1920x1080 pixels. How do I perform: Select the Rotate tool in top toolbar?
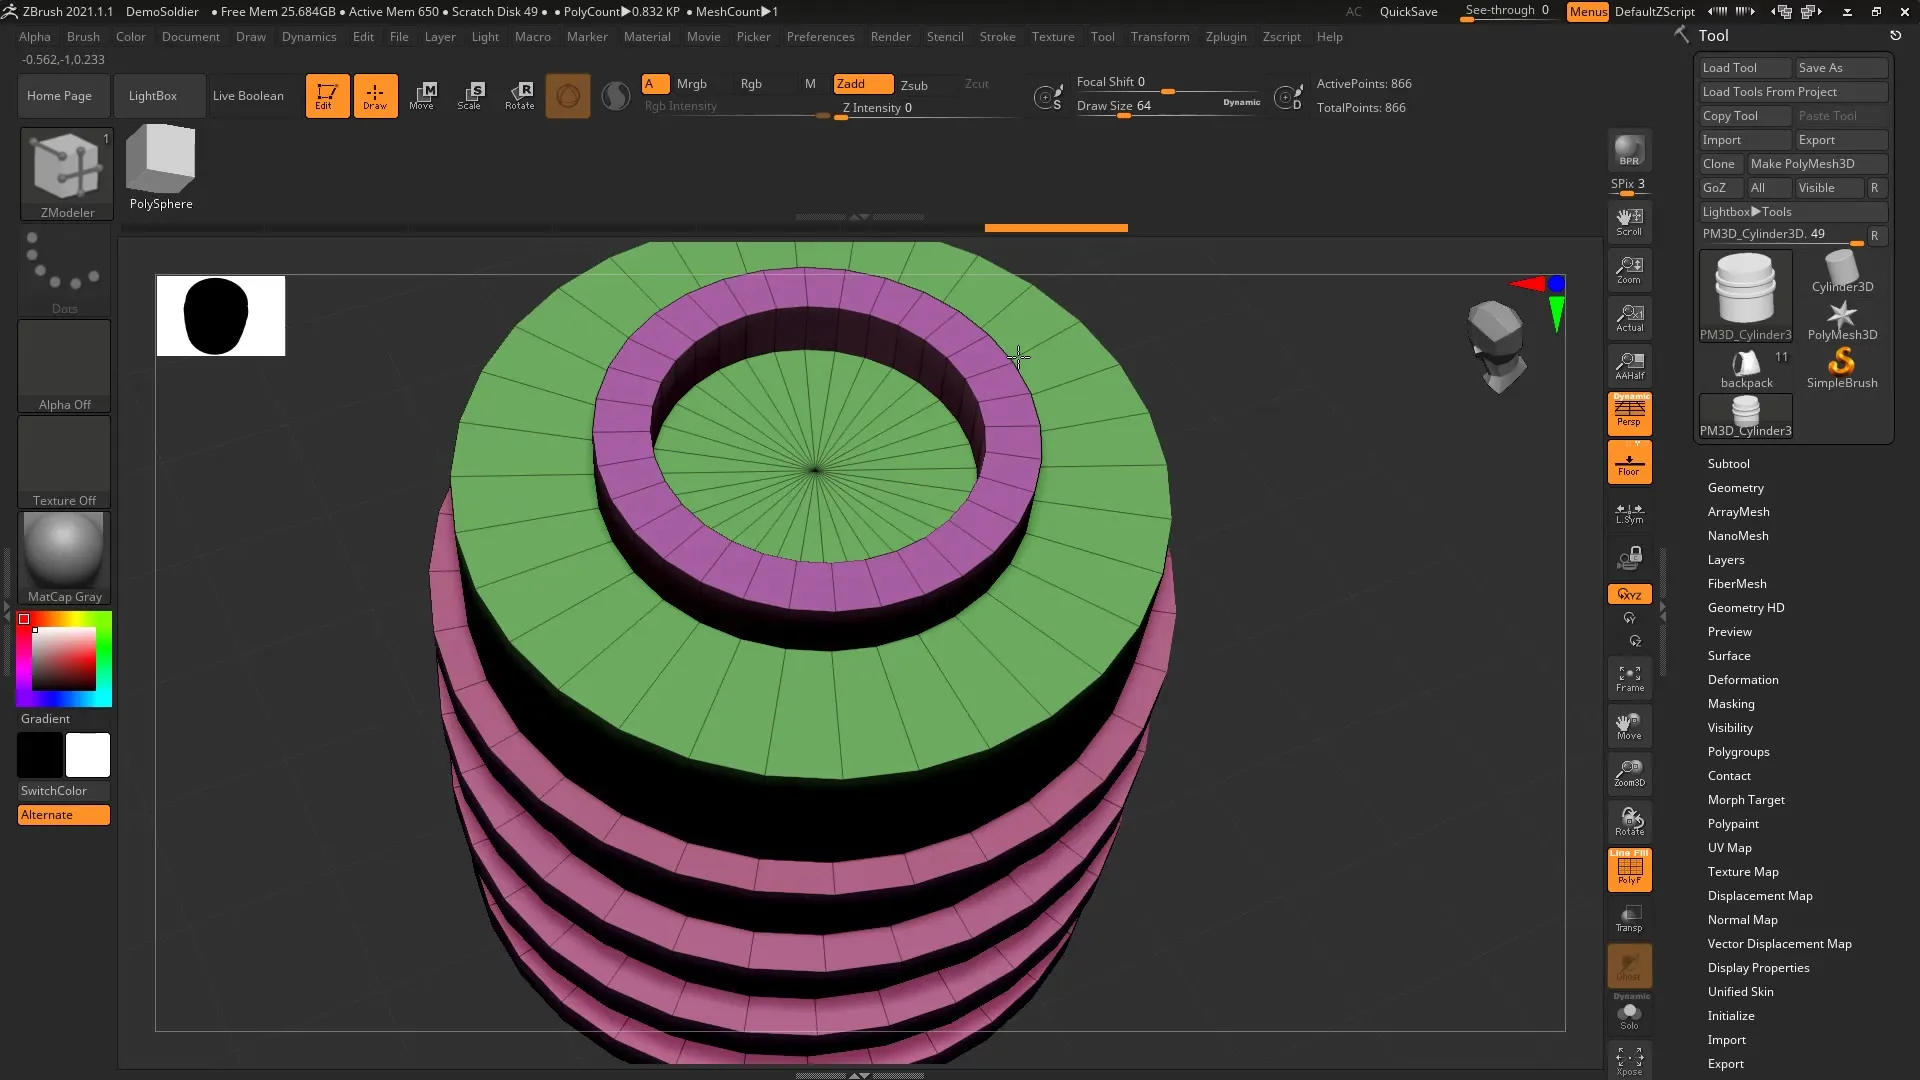(520, 96)
